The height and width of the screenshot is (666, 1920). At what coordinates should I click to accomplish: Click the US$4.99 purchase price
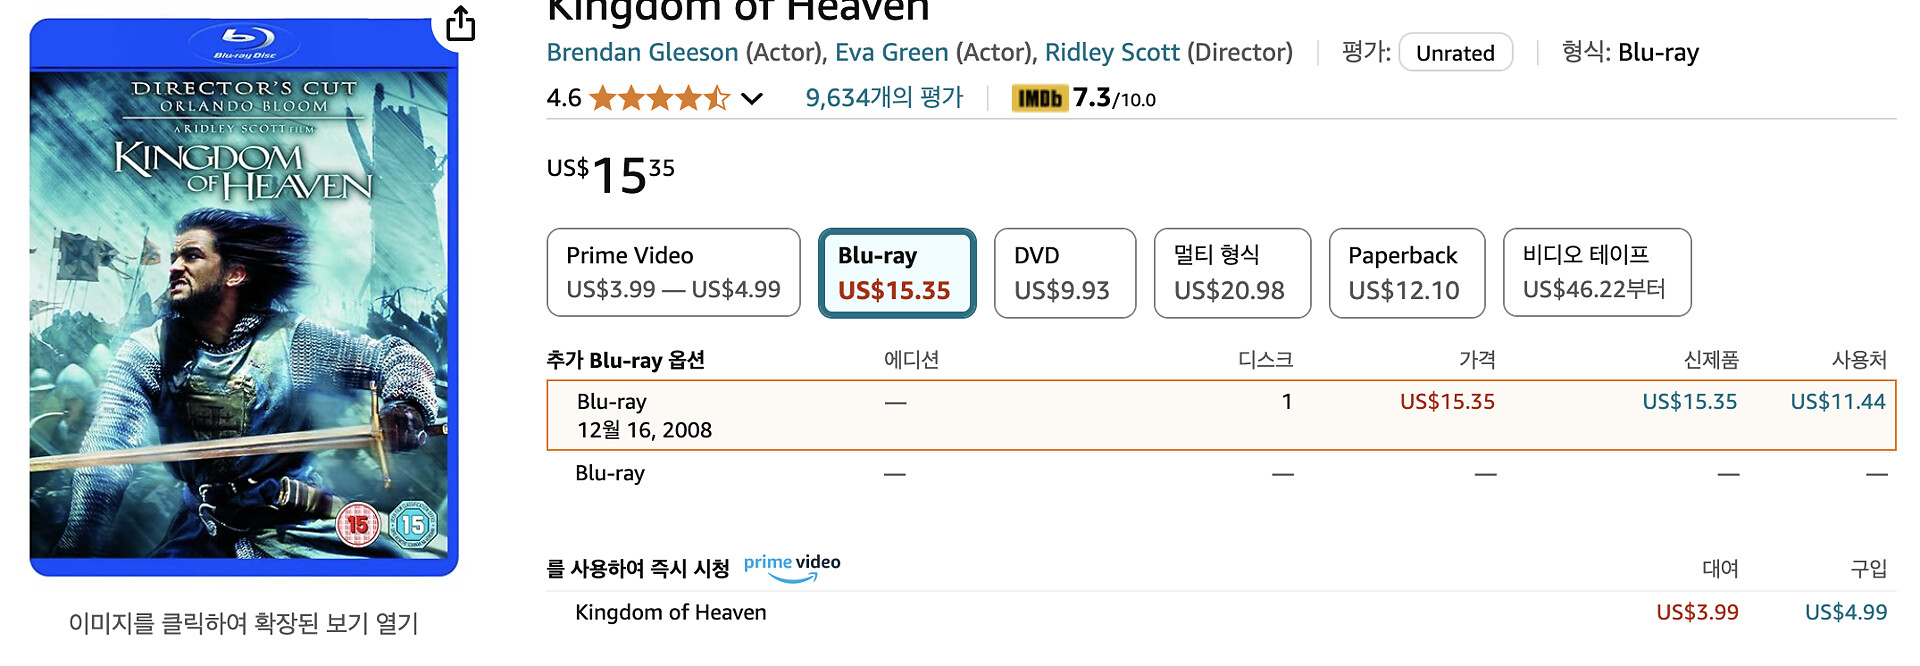coord(1845,612)
